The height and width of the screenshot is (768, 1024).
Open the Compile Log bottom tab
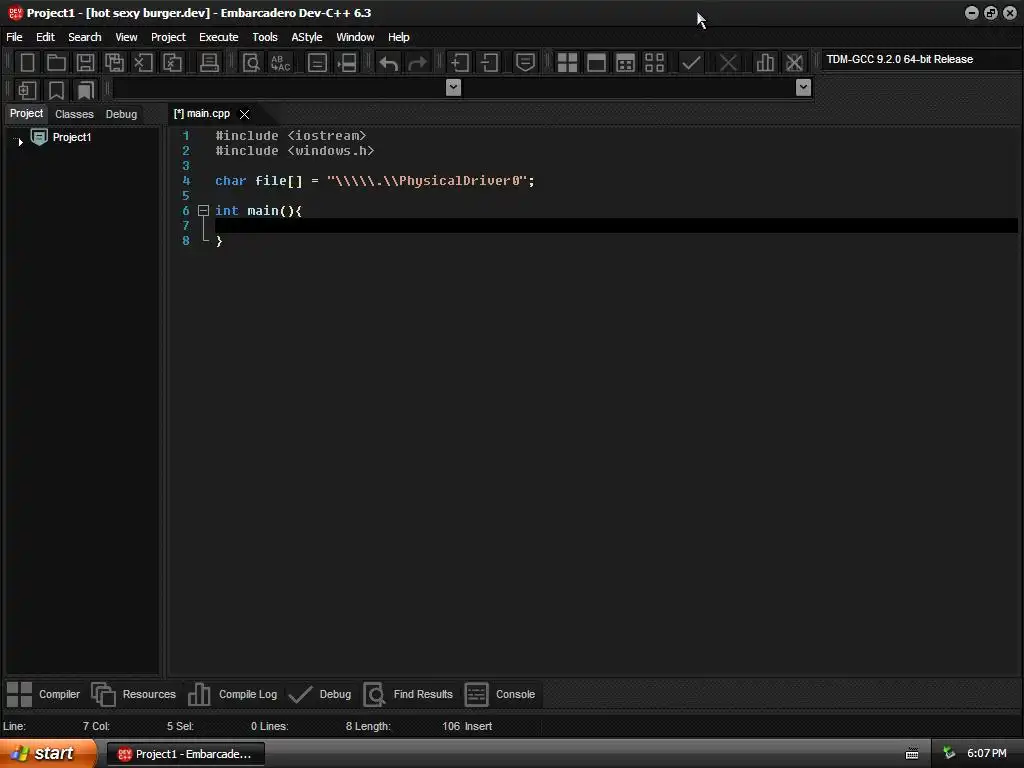pyautogui.click(x=232, y=694)
